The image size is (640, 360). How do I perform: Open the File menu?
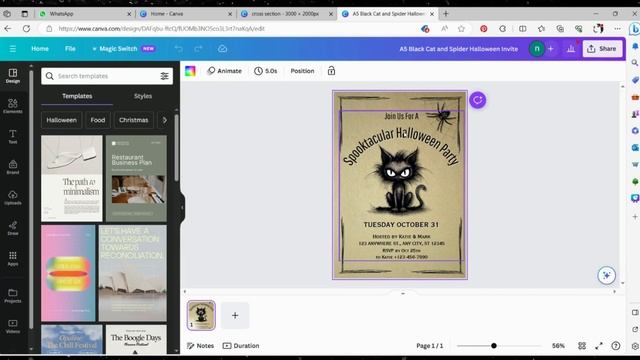point(70,49)
